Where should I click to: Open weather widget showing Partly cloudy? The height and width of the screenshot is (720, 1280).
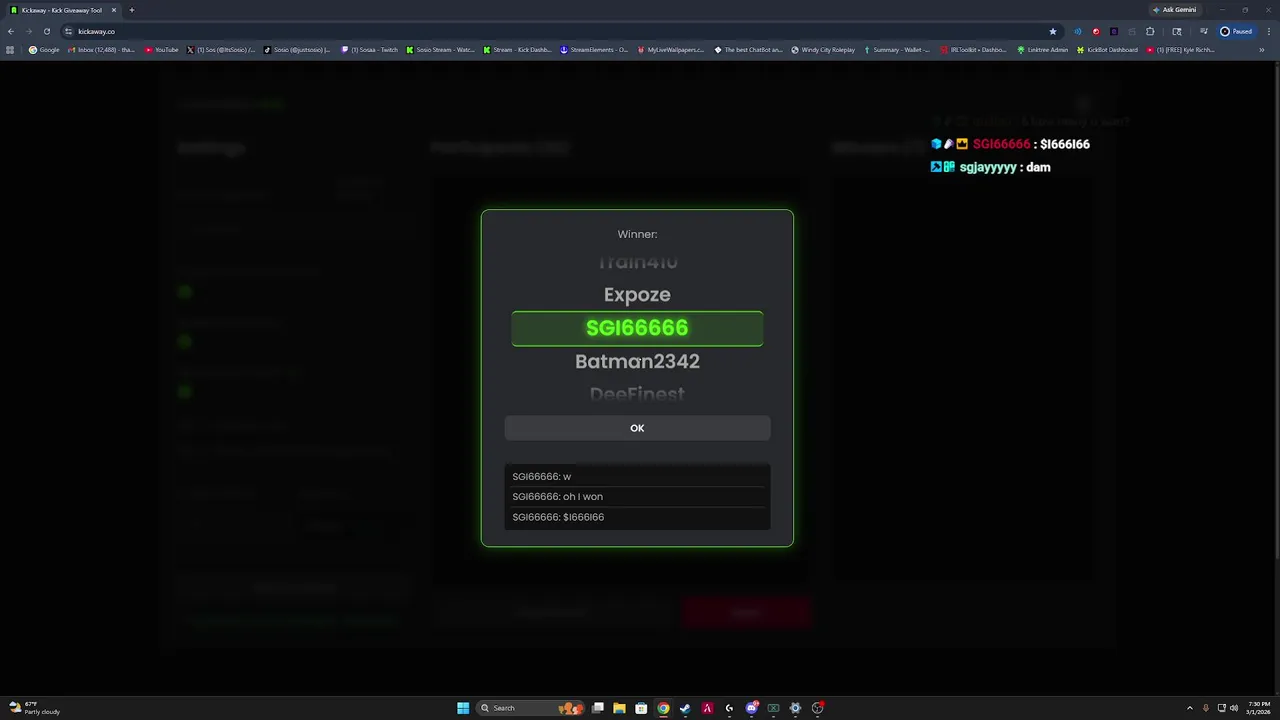[x=36, y=708]
